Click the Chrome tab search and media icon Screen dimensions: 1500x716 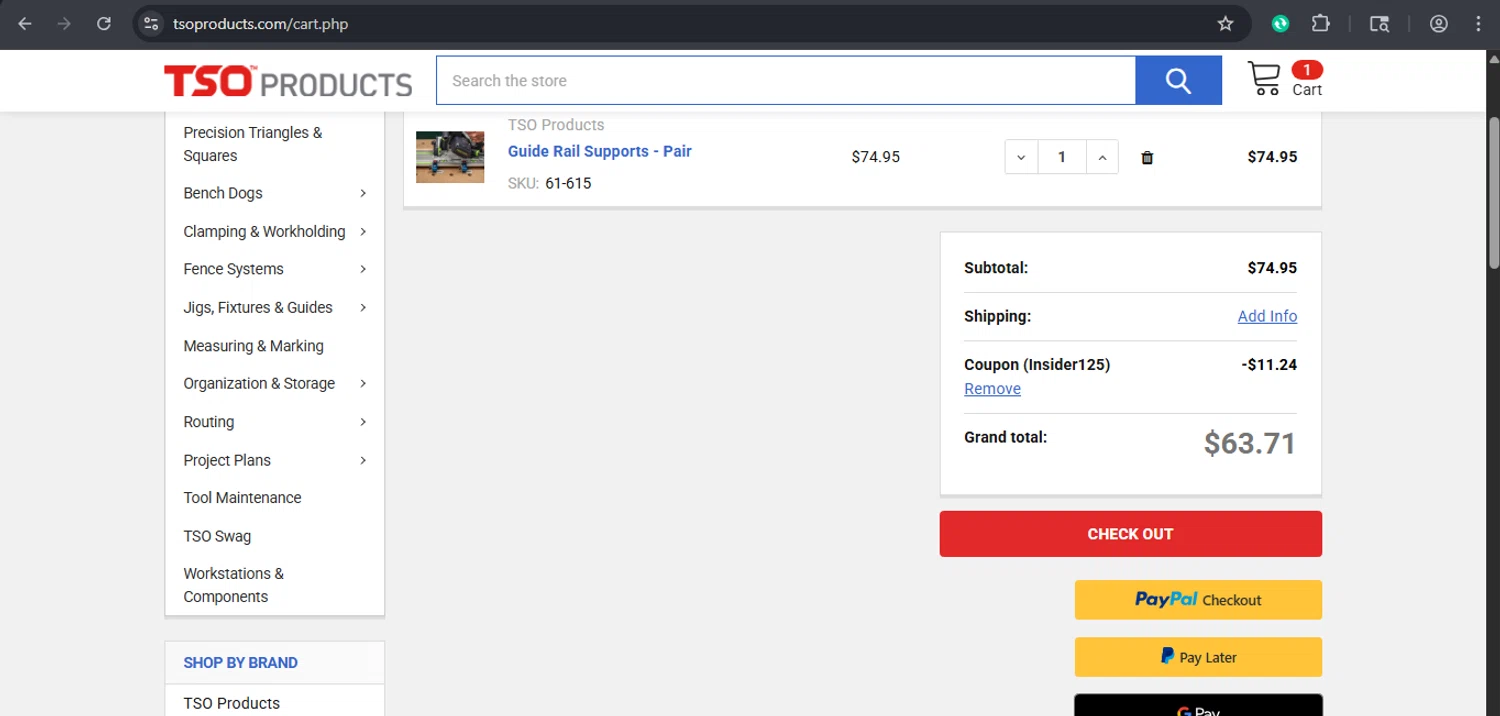[1379, 24]
